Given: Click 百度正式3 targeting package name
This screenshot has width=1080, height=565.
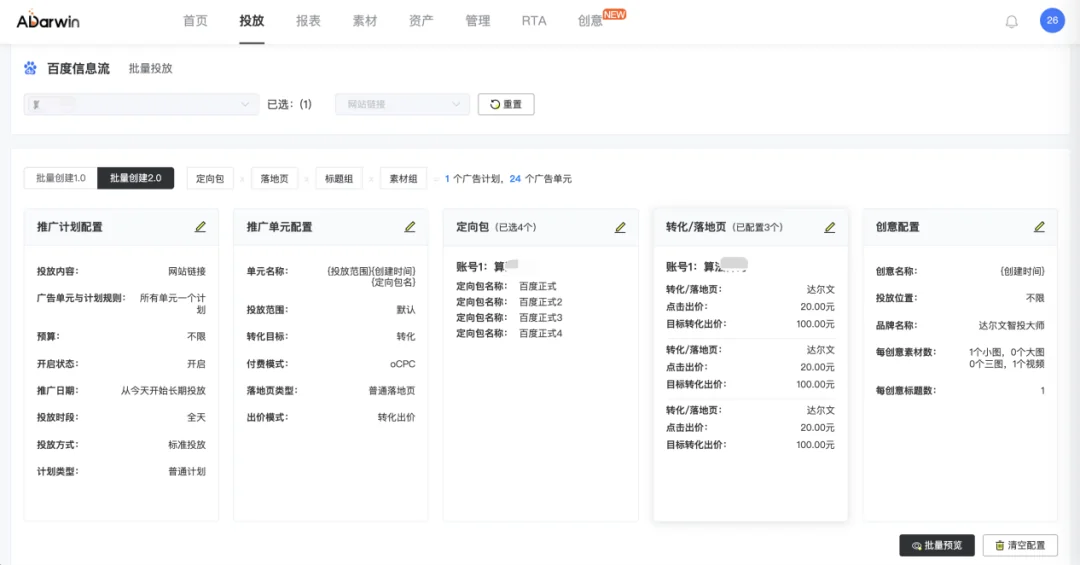Looking at the screenshot, I should click(x=541, y=318).
